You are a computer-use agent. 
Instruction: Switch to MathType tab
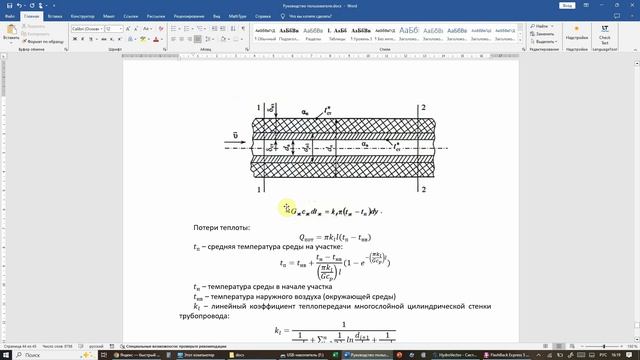point(237,16)
